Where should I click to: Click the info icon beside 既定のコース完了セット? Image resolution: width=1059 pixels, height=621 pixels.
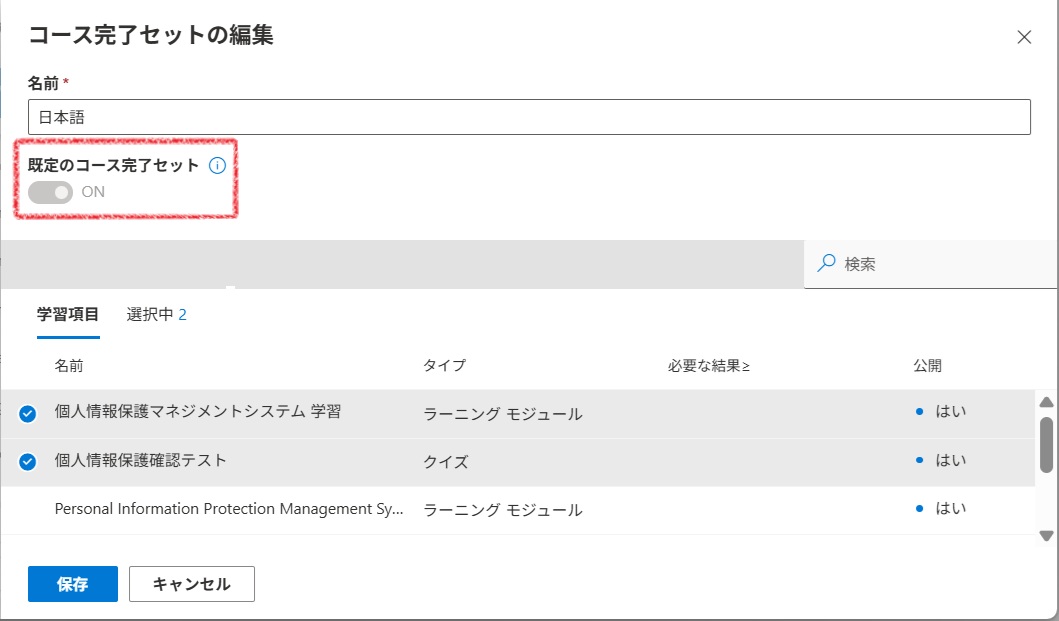click(x=217, y=166)
